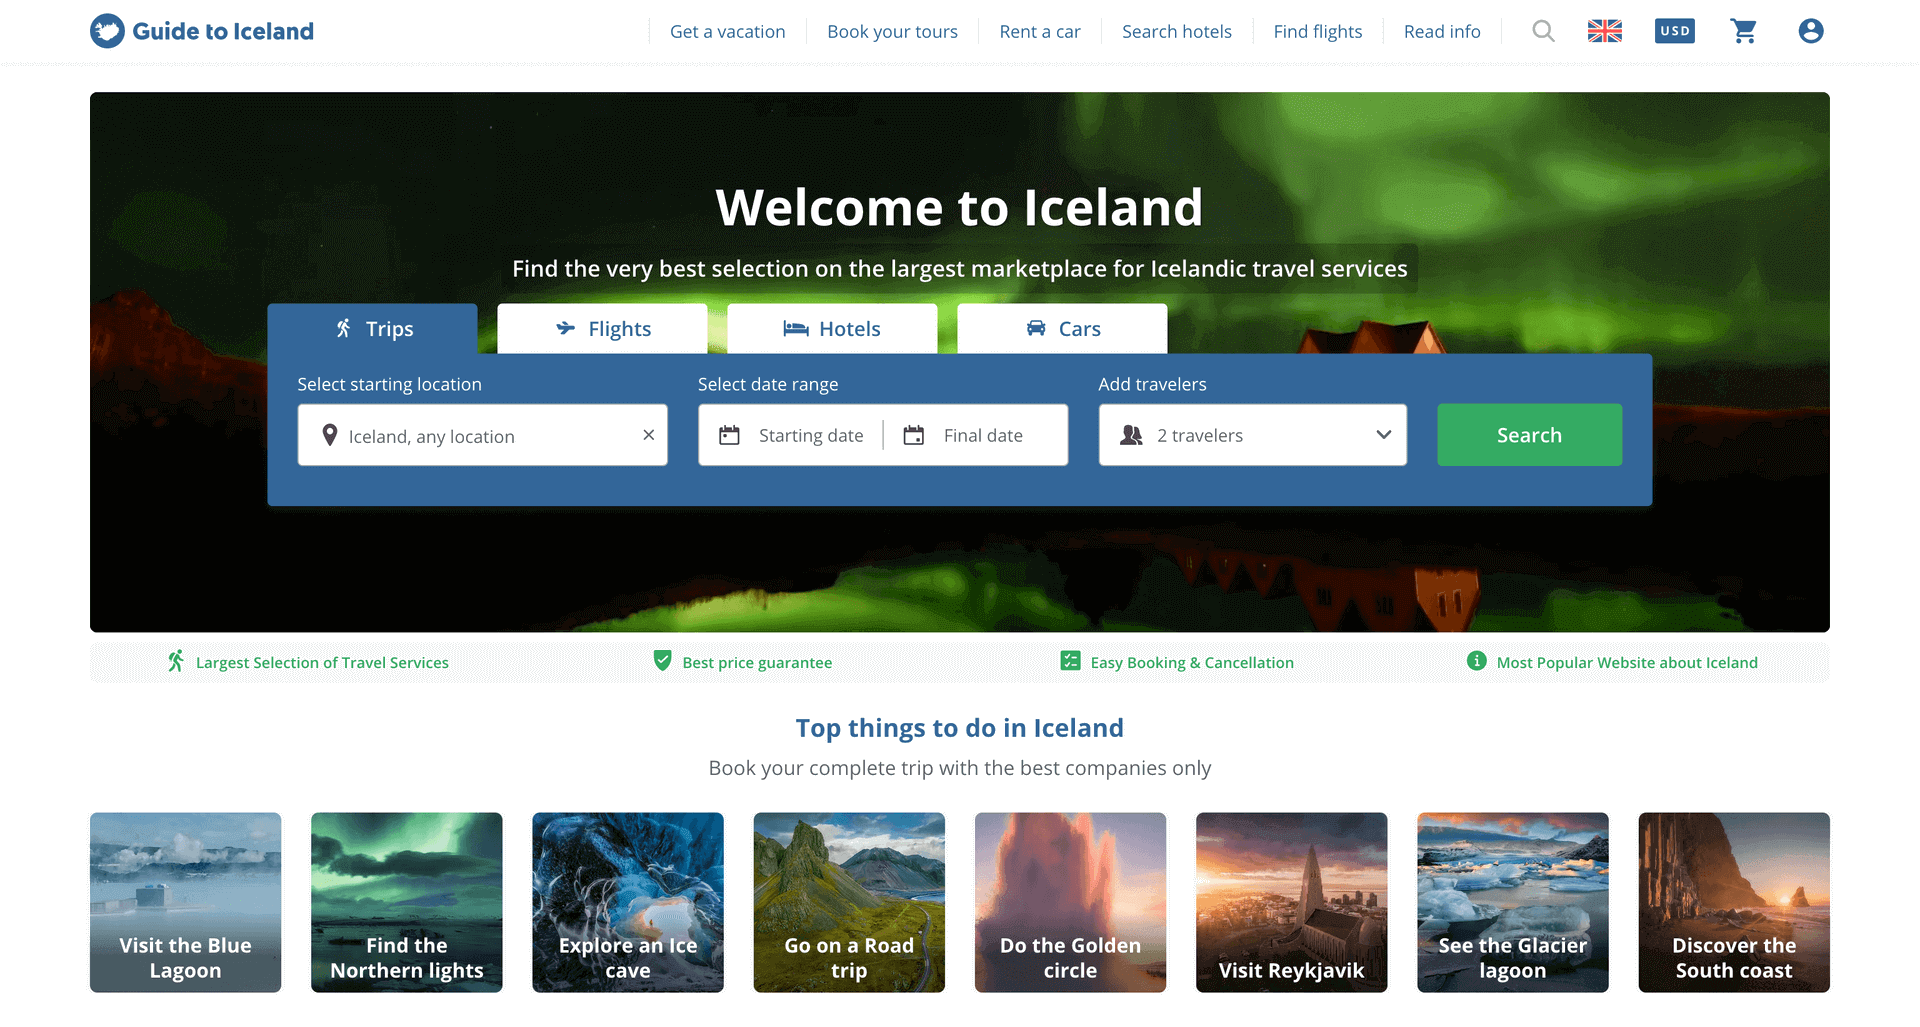Screen dimensions: 1920x1027
Task: Click the info icon by Most Popular Website
Action: [1476, 660]
